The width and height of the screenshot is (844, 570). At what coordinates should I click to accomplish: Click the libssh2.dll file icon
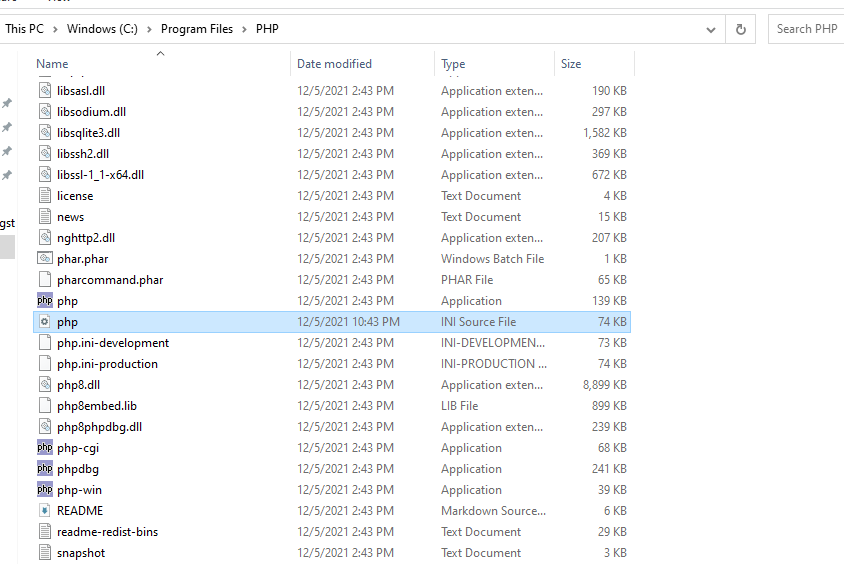coord(45,153)
